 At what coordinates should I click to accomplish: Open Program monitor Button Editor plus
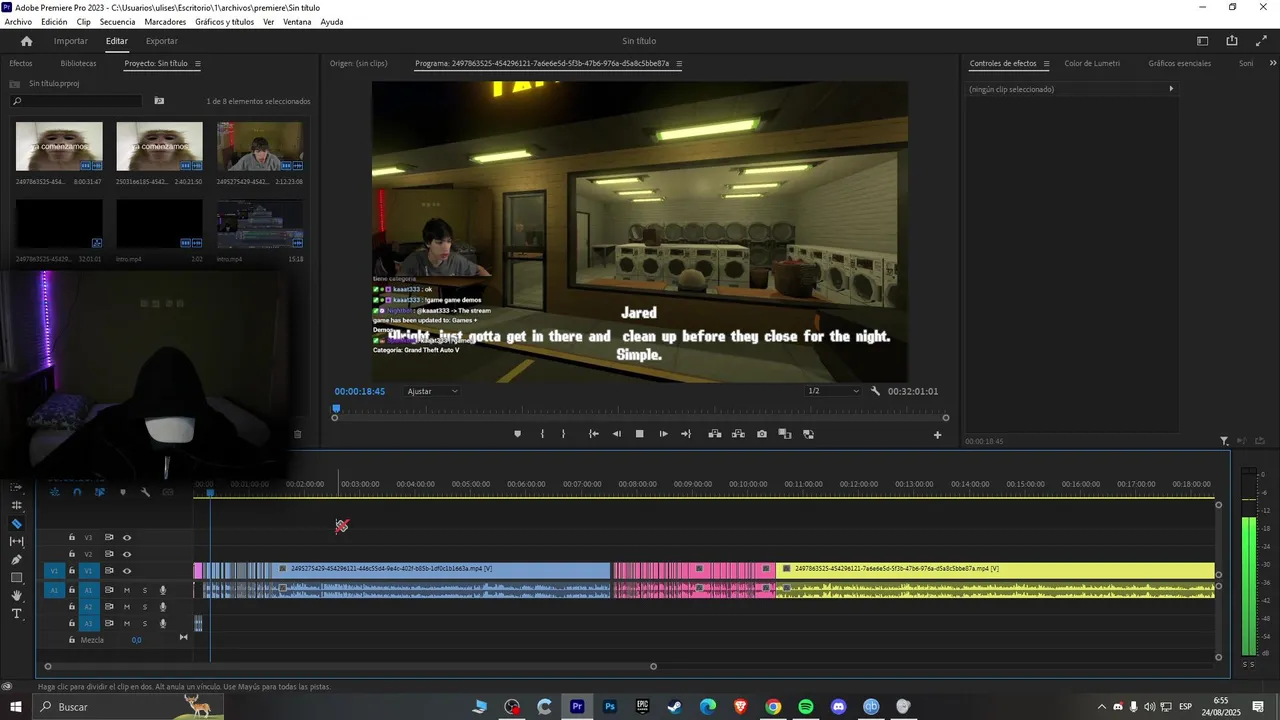(x=937, y=435)
